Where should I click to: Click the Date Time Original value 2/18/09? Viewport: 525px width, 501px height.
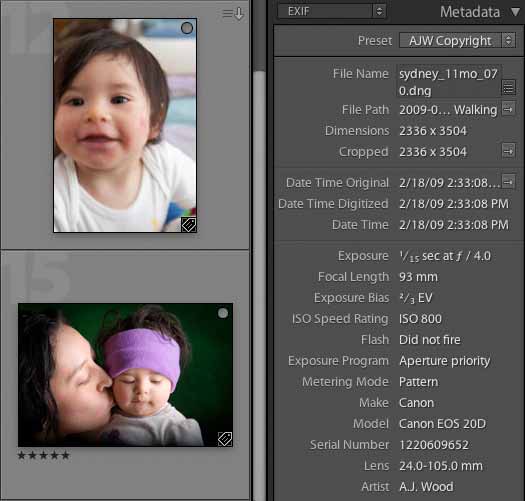coord(449,183)
